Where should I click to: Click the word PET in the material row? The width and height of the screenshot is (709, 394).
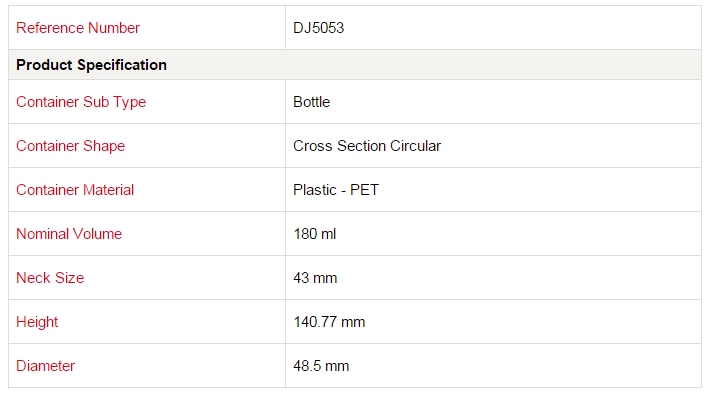pos(364,190)
